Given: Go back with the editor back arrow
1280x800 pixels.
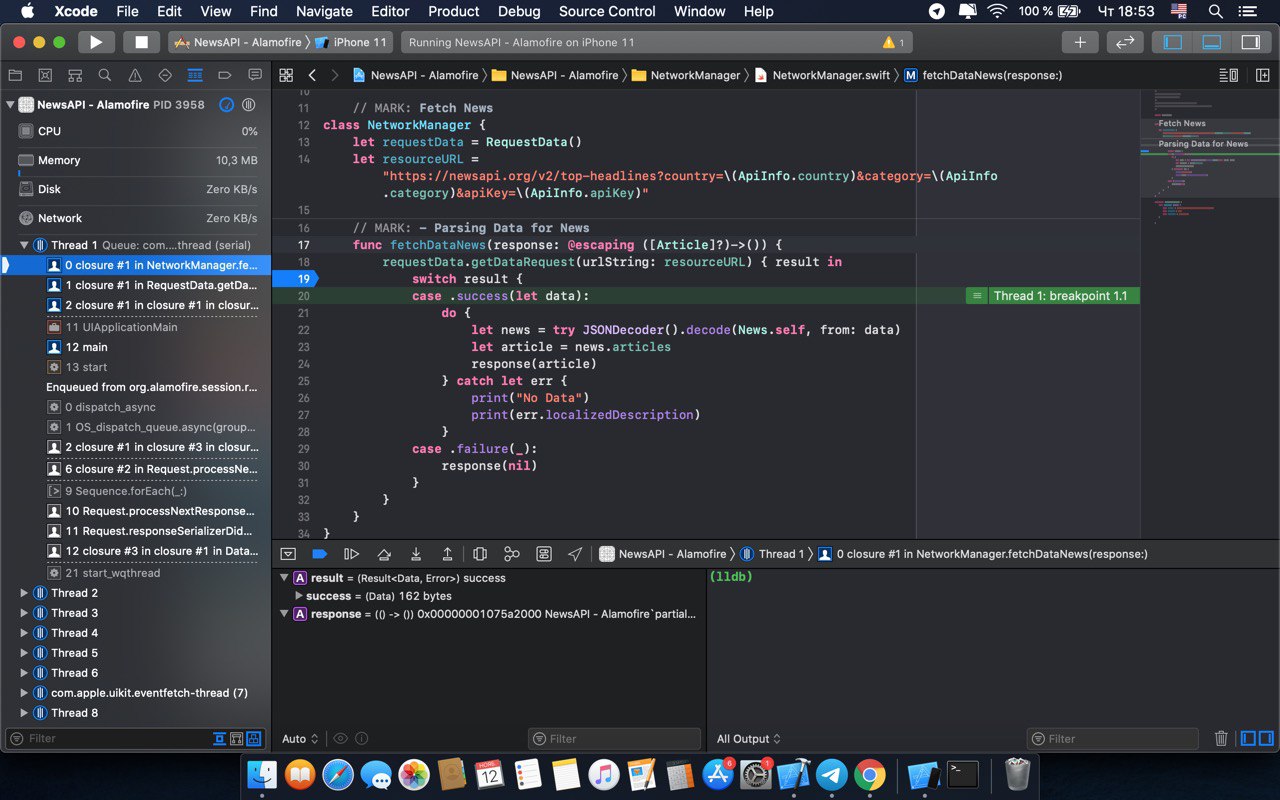Looking at the screenshot, I should 312,75.
